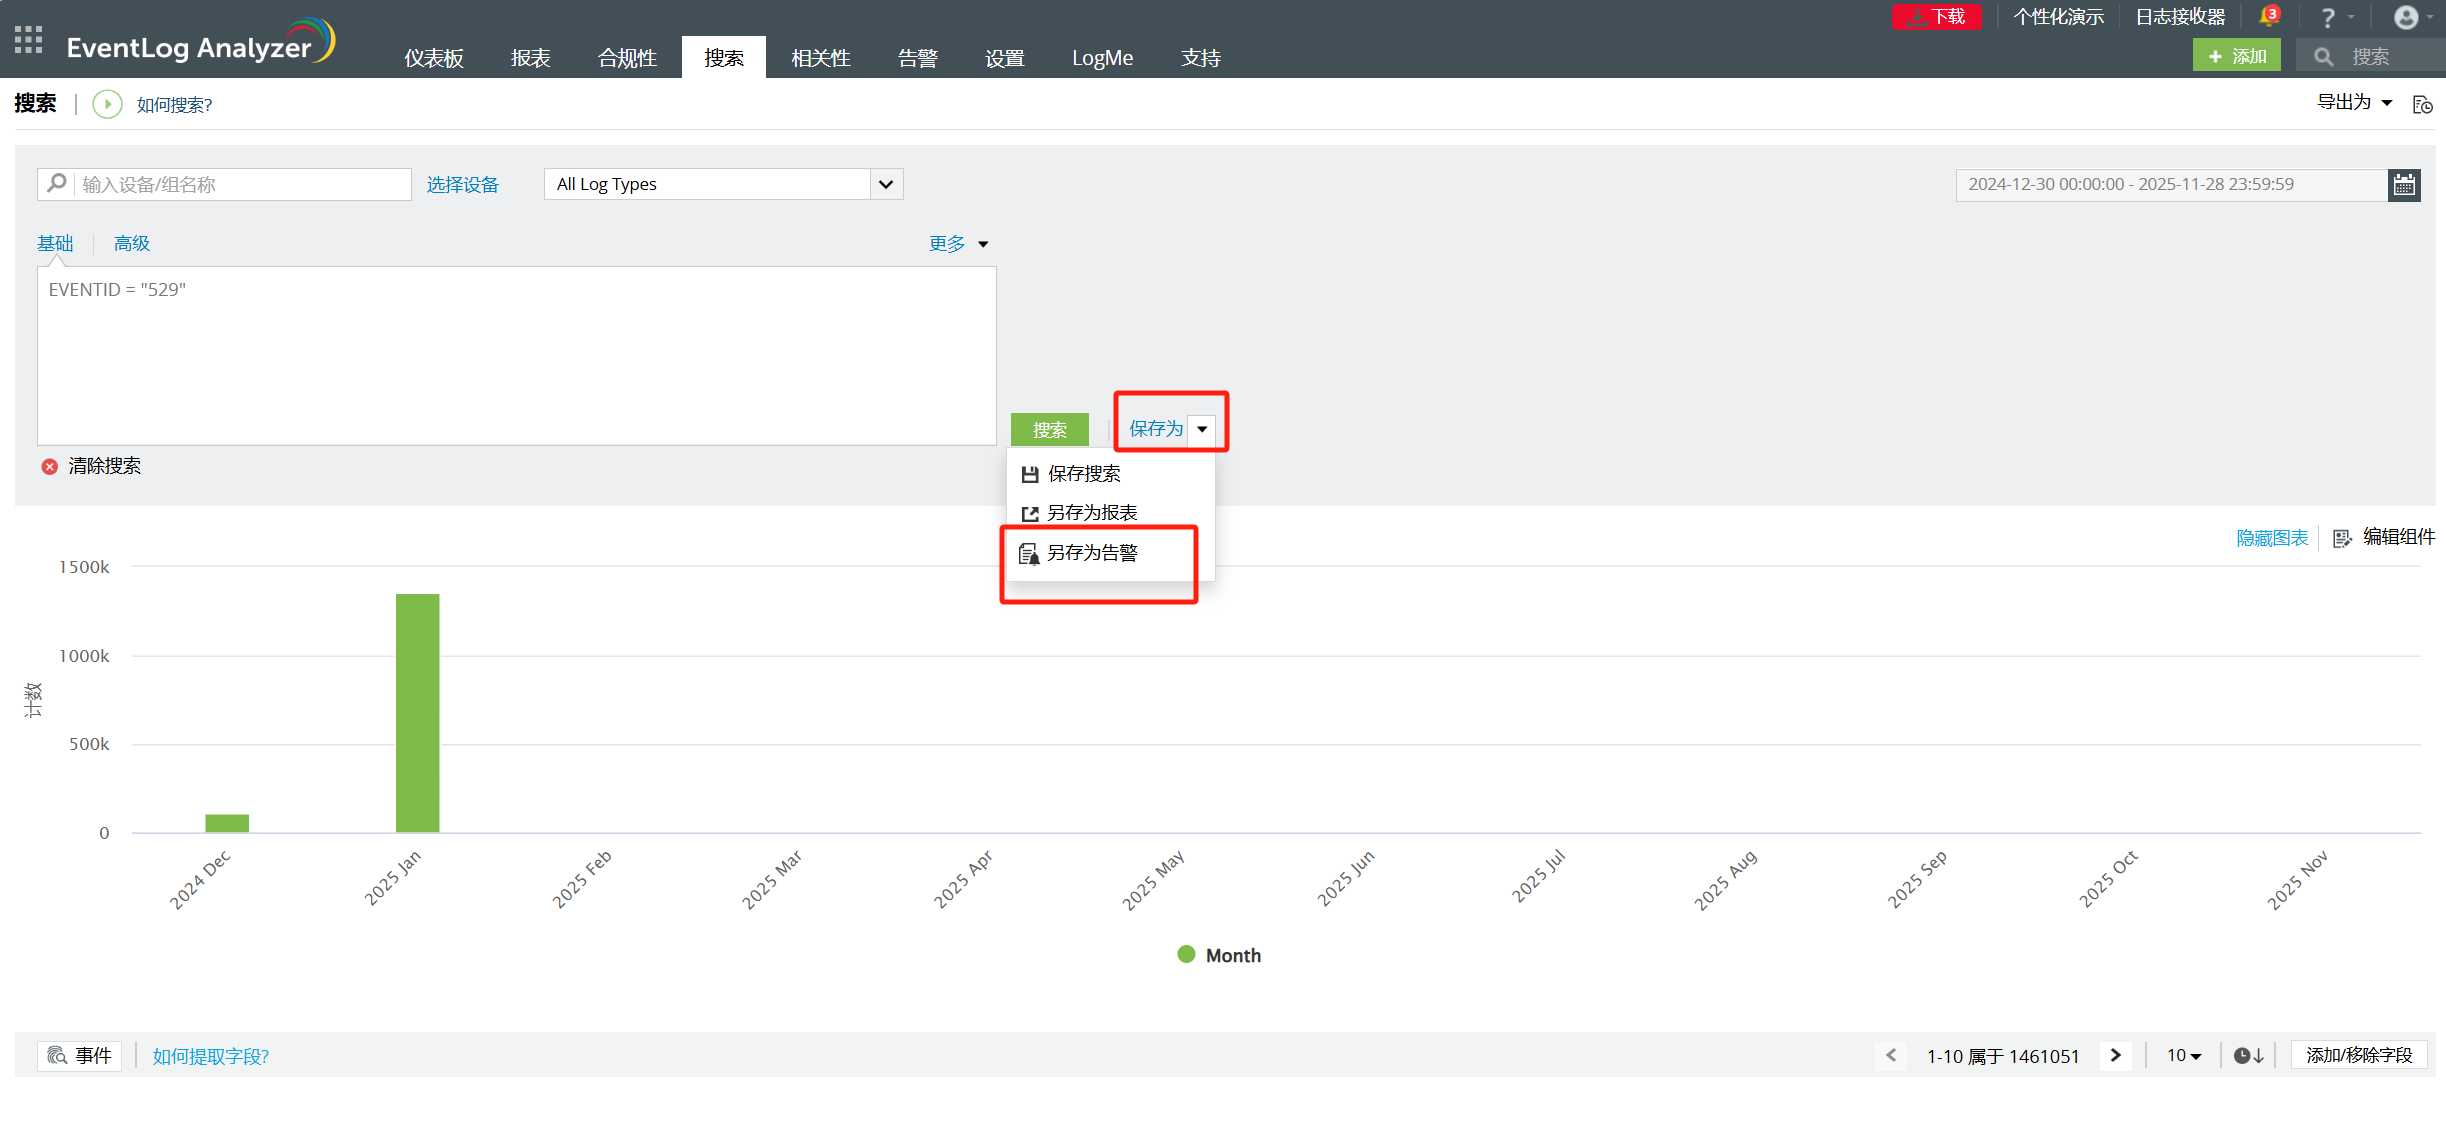Click the 2025 Jan green bar
Image resolution: width=2446 pixels, height=1131 pixels.
coord(417,712)
